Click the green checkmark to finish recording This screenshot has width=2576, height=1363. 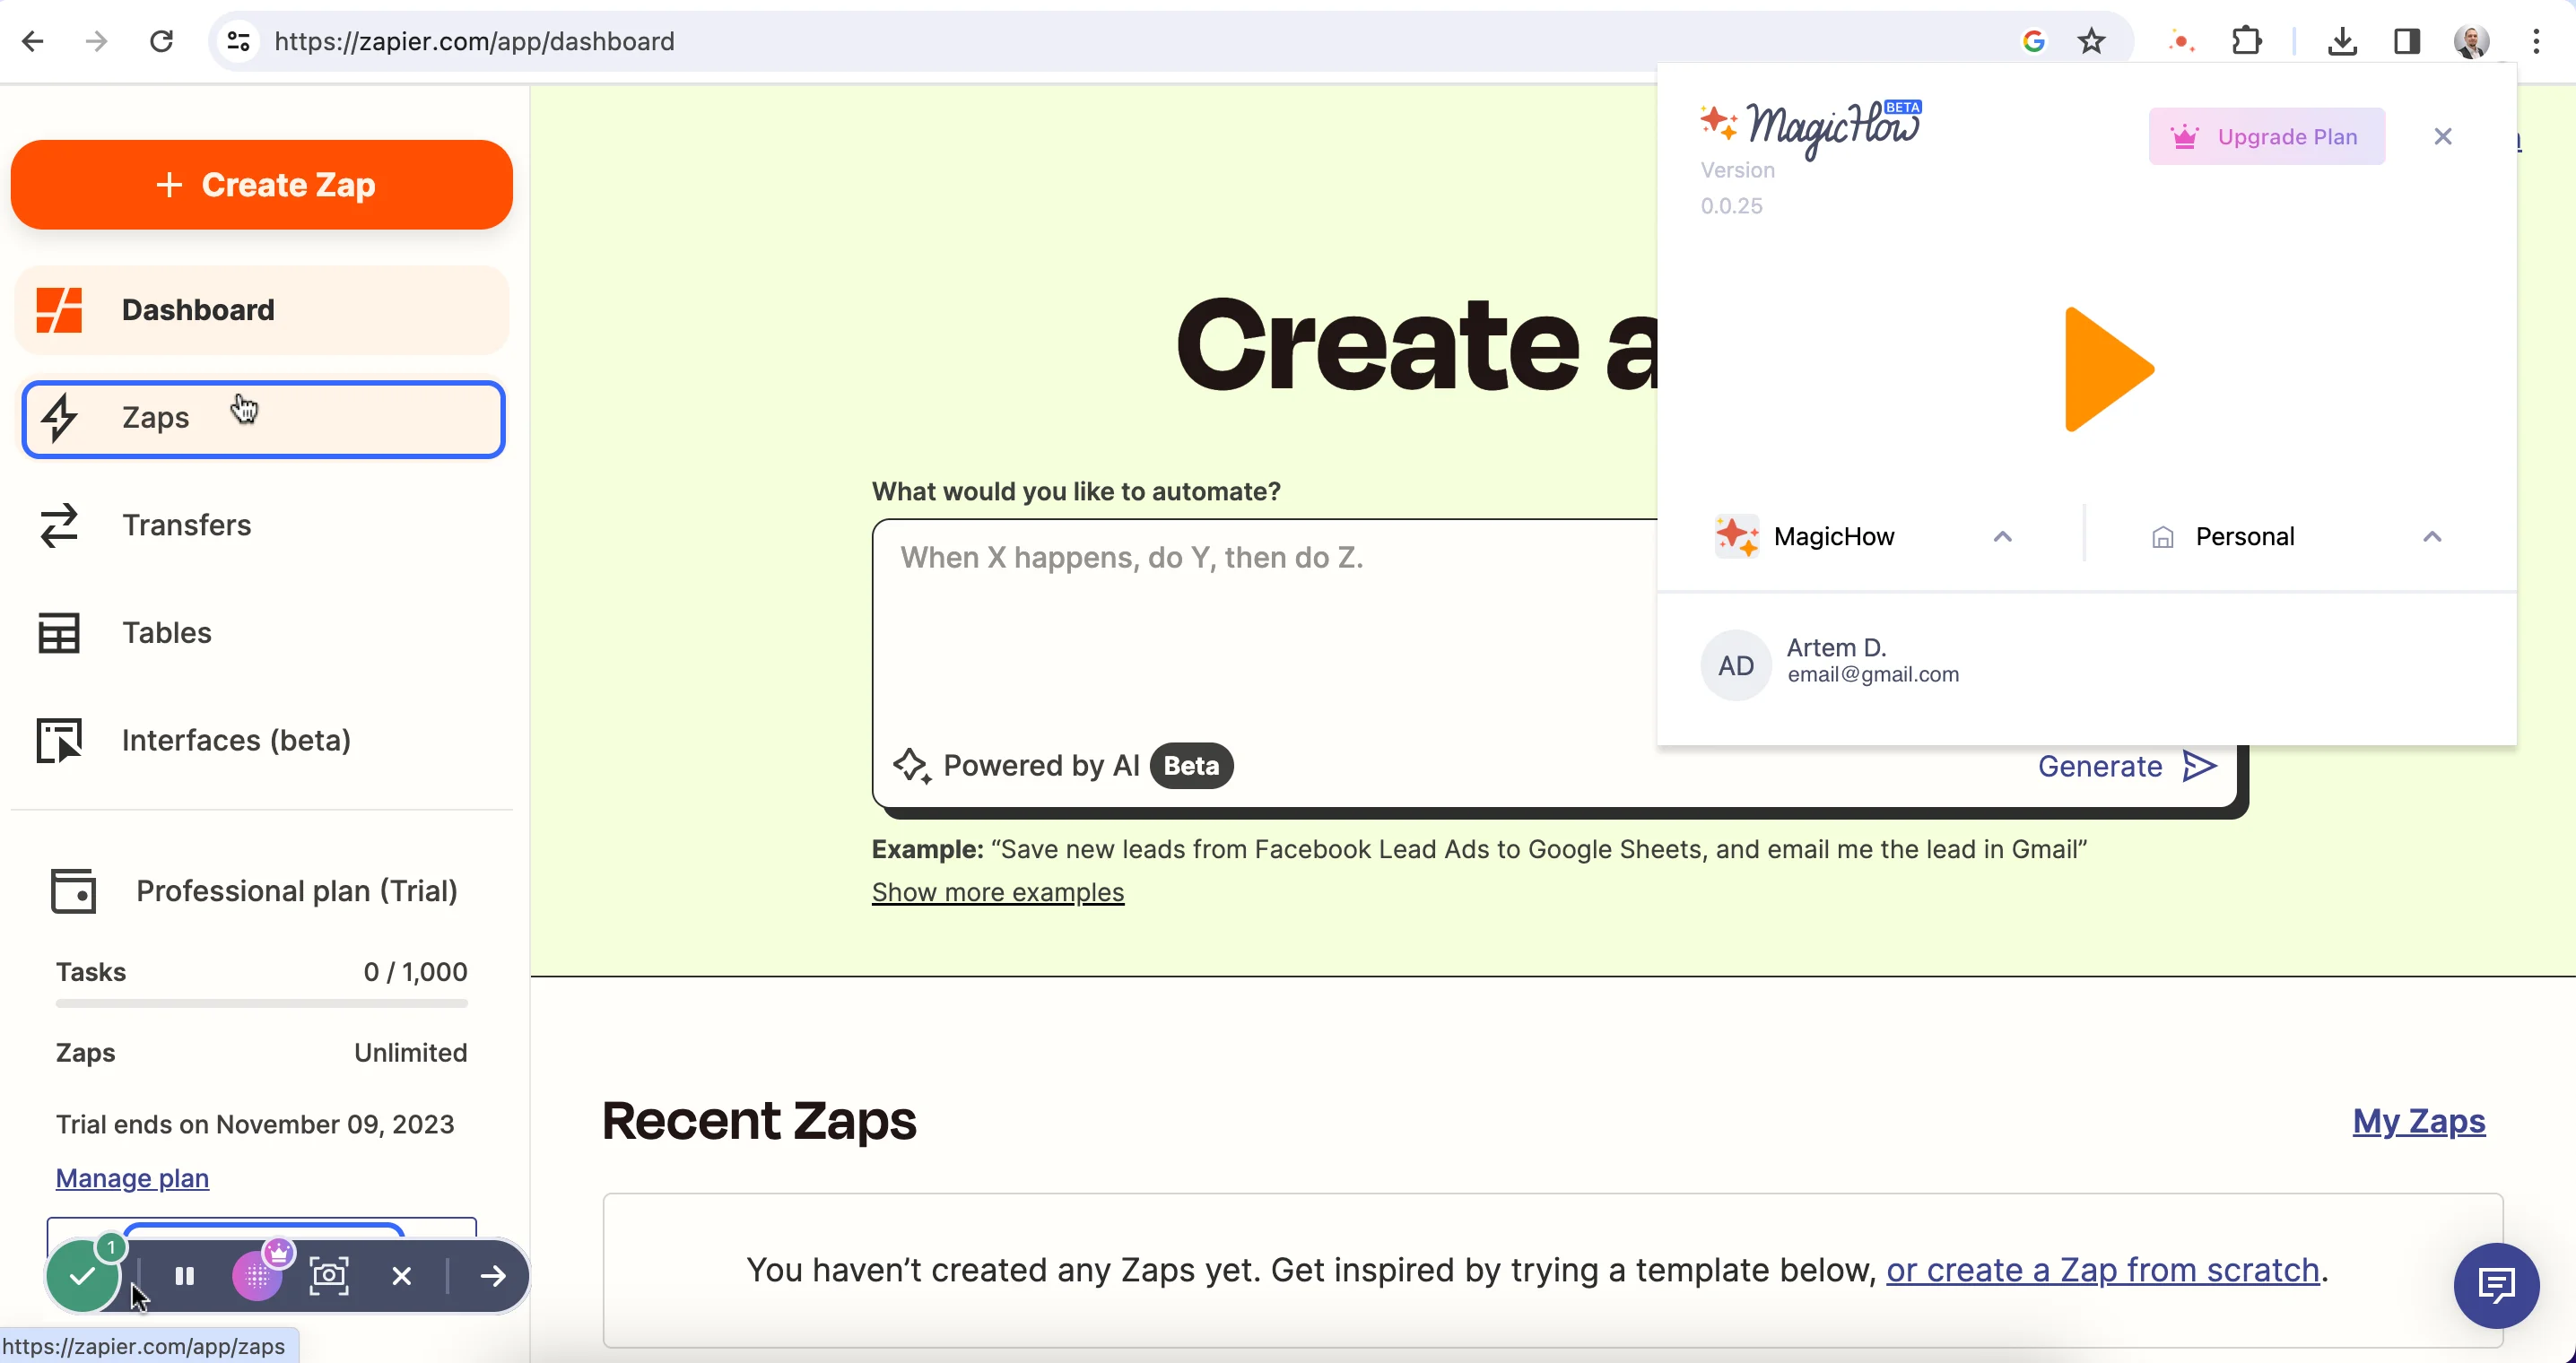click(x=84, y=1275)
